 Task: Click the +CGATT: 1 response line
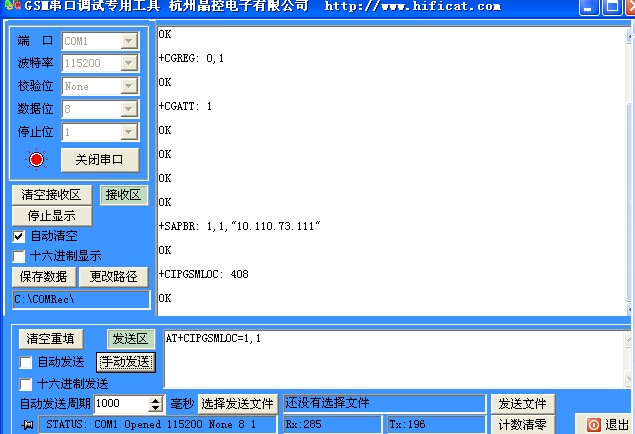[185, 106]
